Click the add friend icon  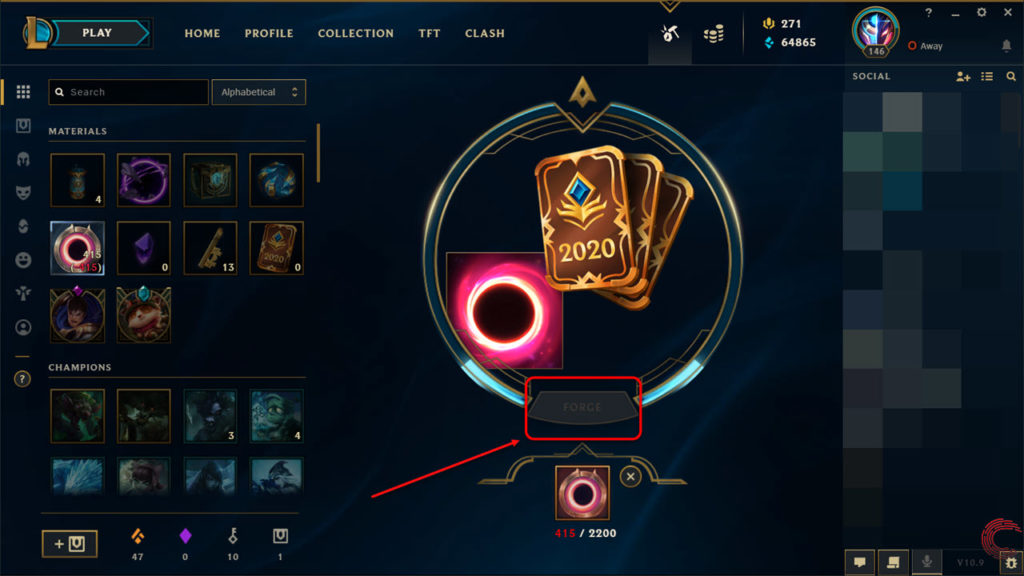(963, 76)
